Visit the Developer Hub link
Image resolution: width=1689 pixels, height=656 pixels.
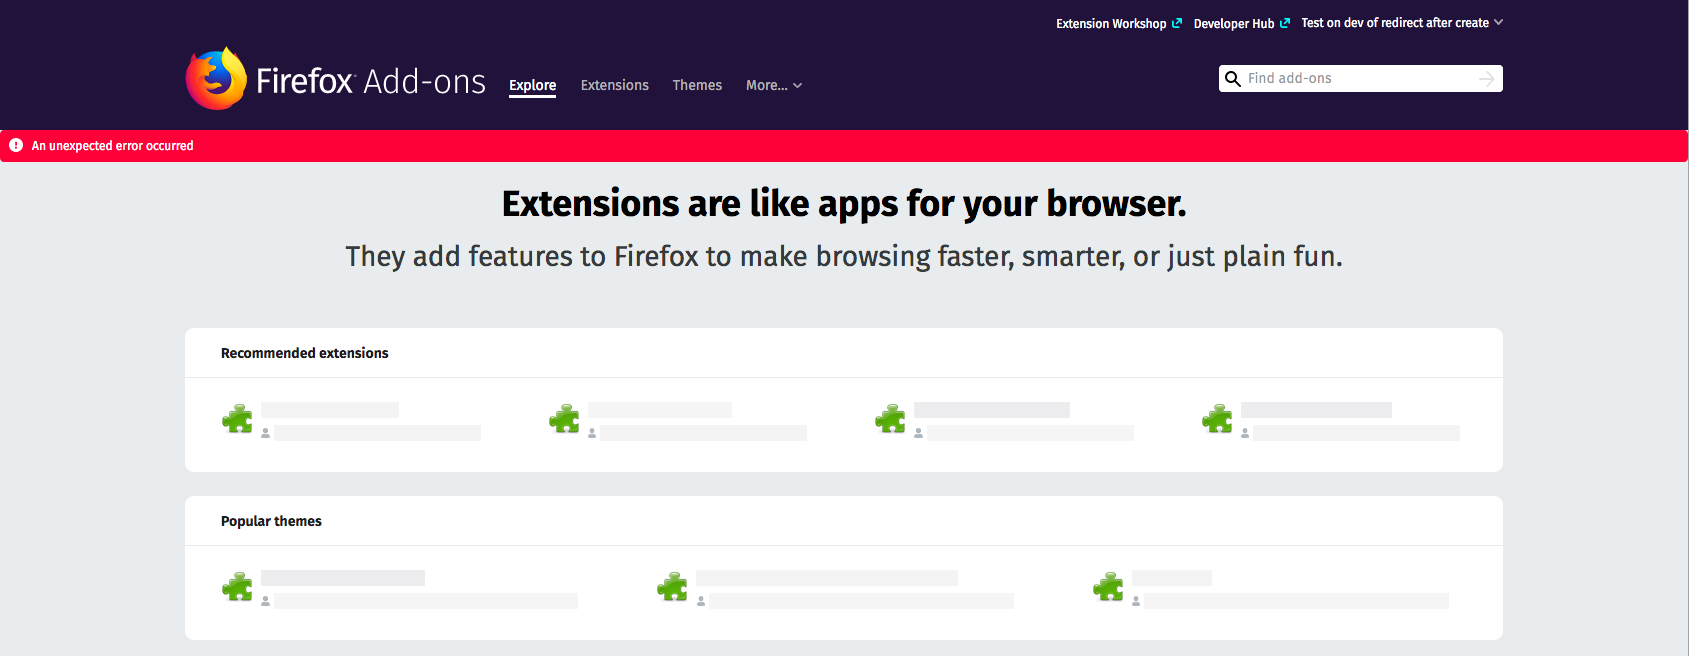[1234, 23]
